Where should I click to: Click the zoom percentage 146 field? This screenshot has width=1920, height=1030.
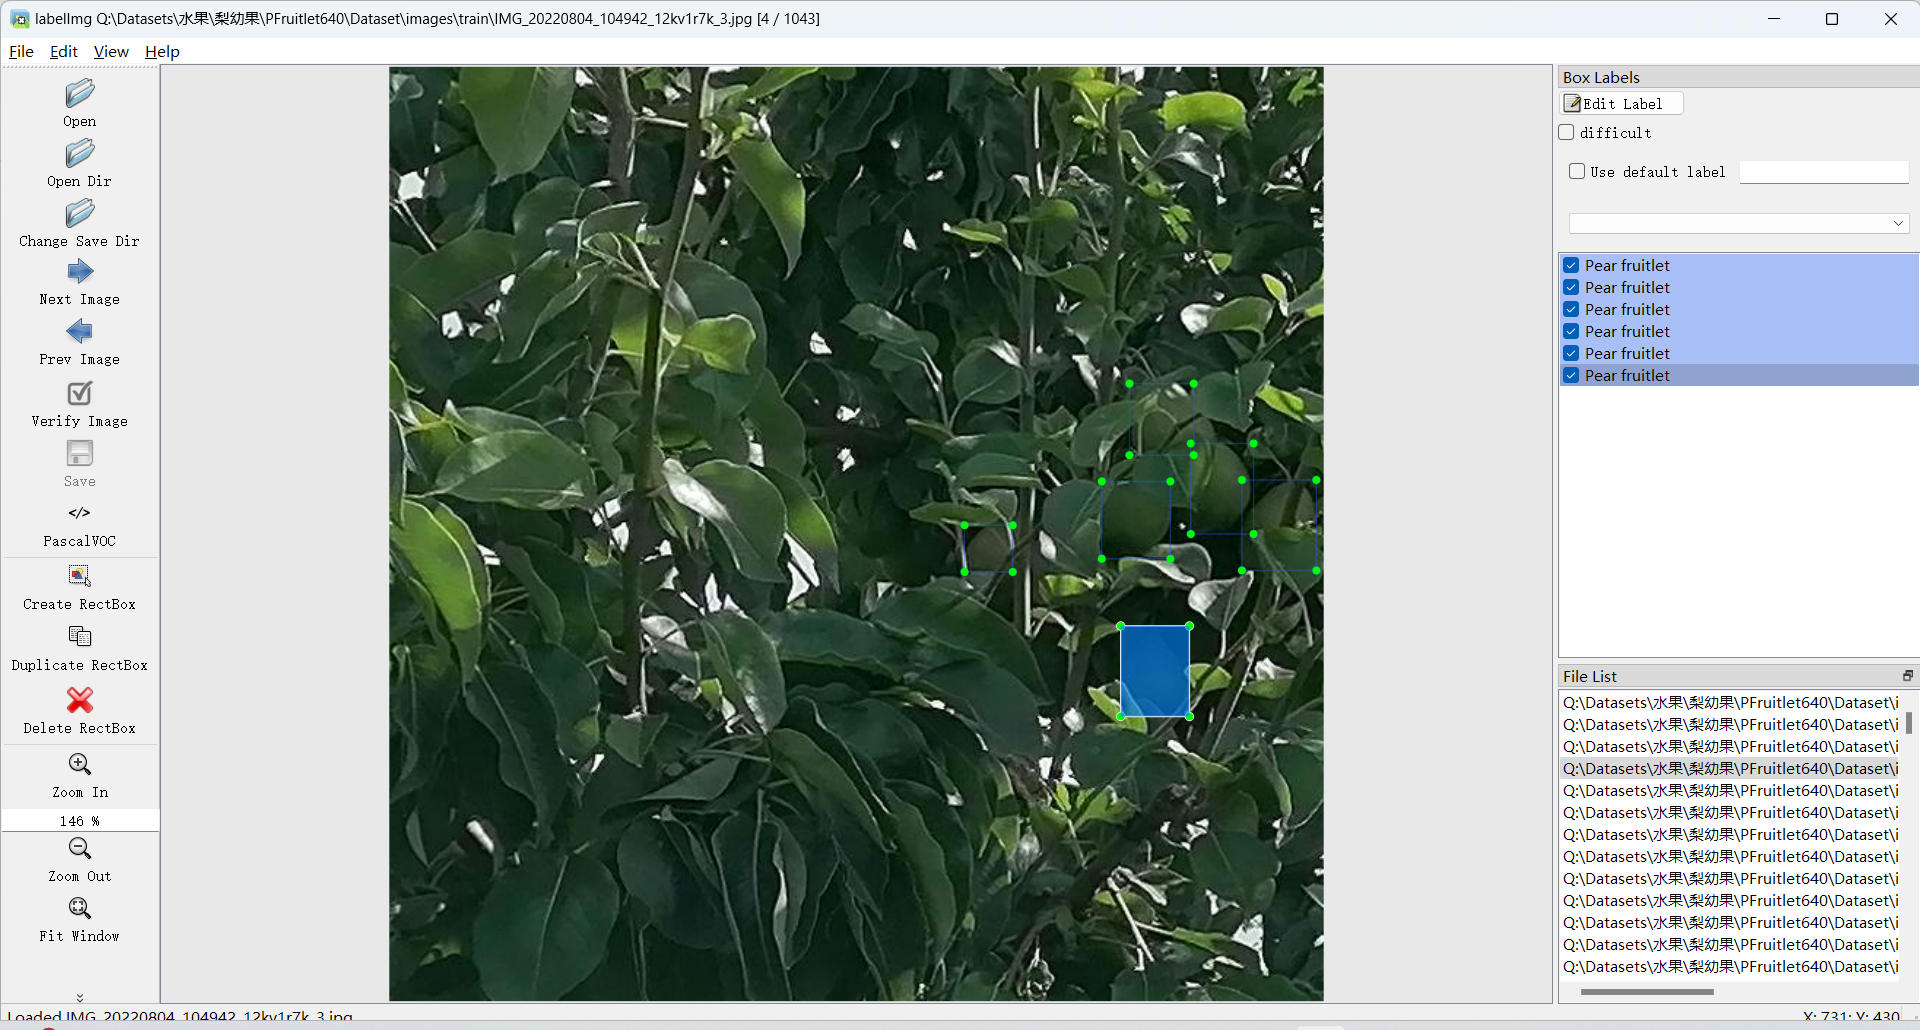(x=80, y=821)
